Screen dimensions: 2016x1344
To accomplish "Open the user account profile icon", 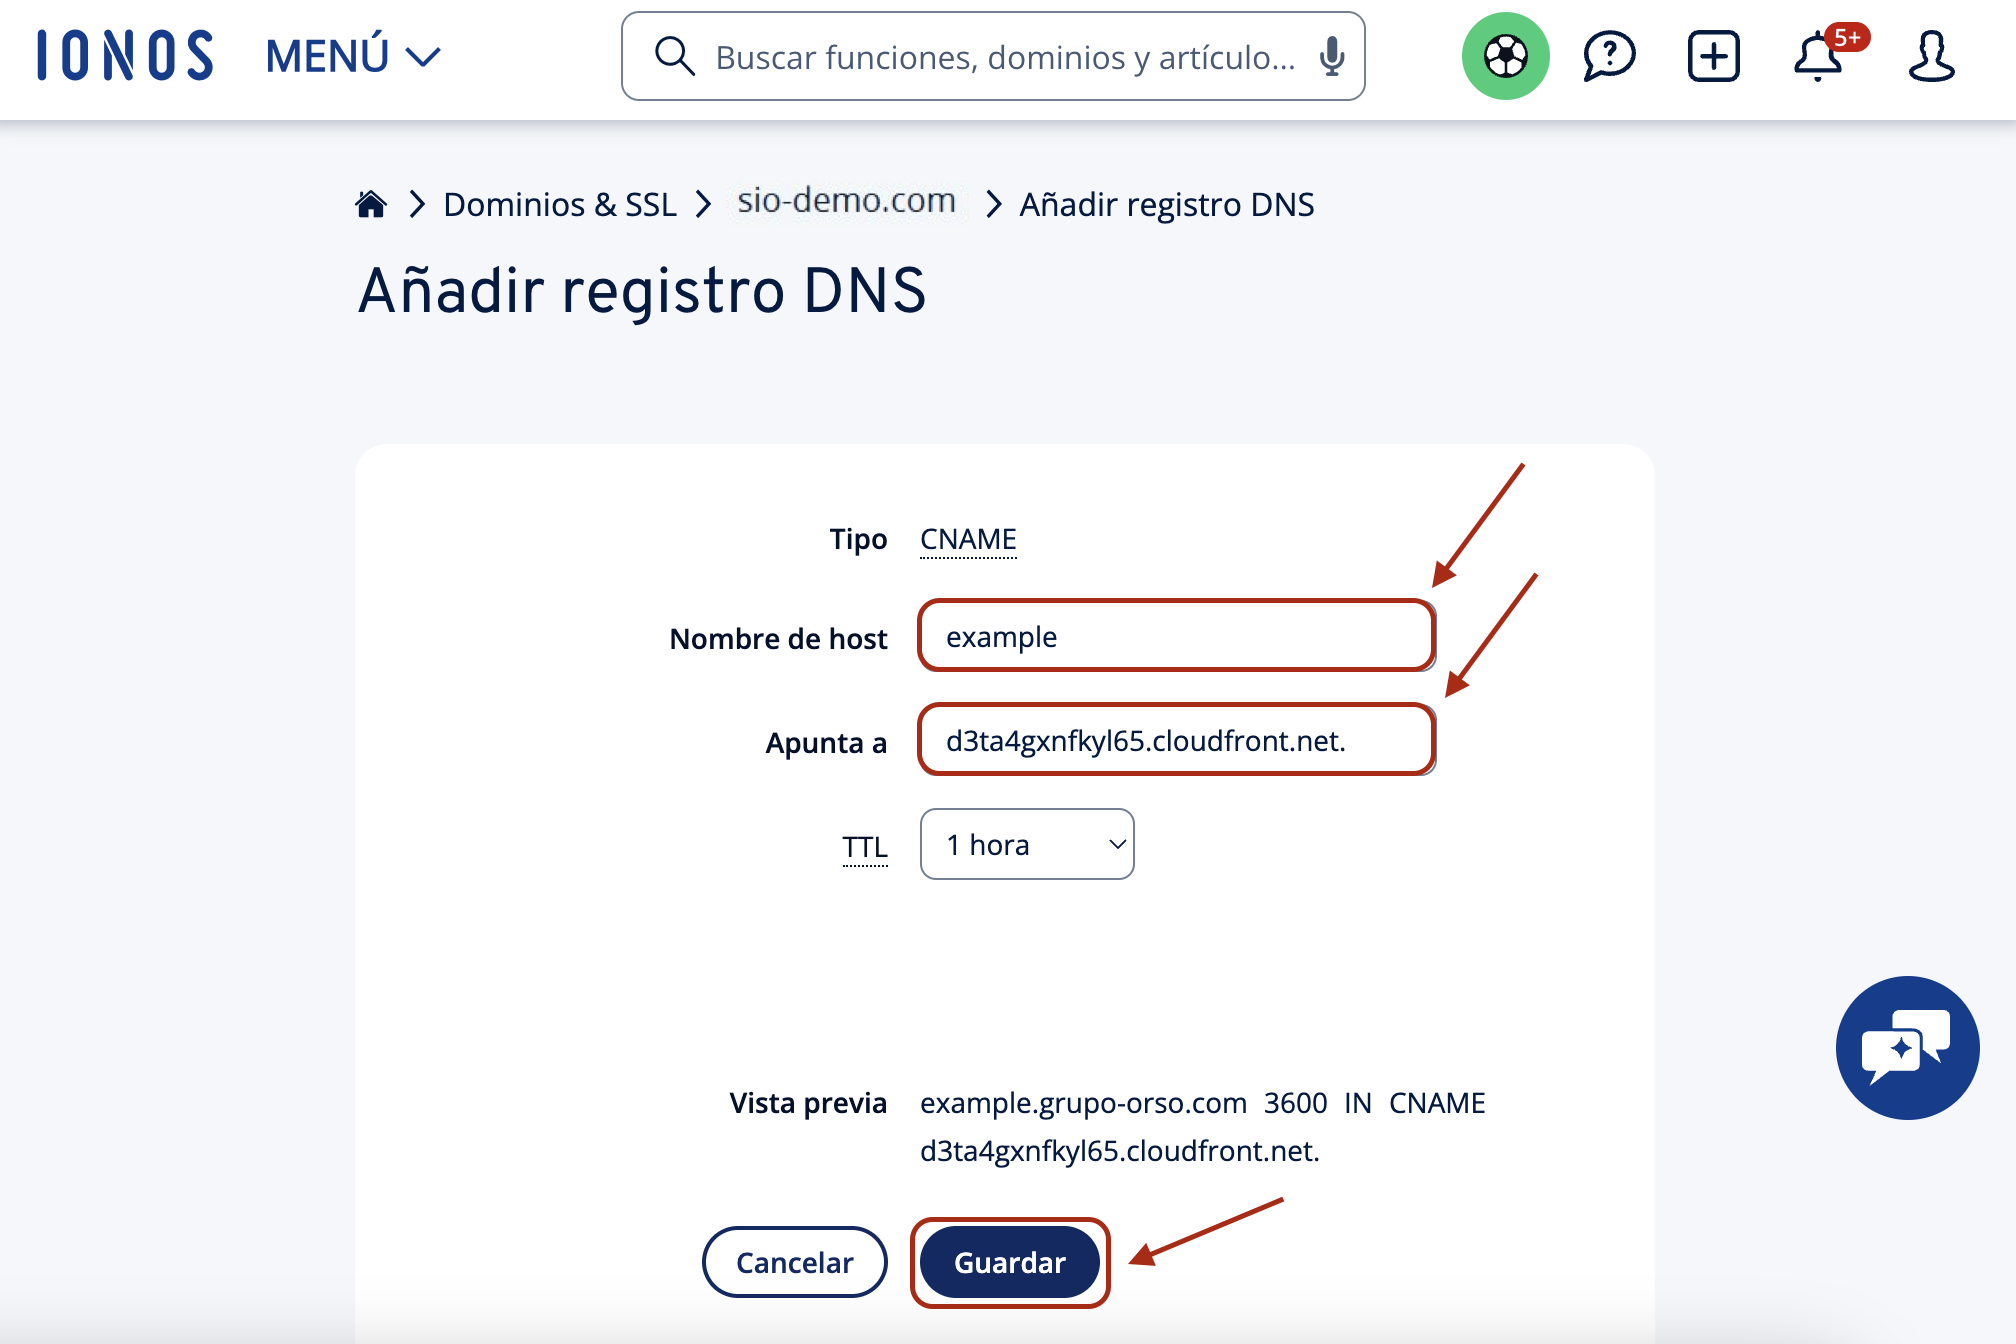I will [1931, 56].
